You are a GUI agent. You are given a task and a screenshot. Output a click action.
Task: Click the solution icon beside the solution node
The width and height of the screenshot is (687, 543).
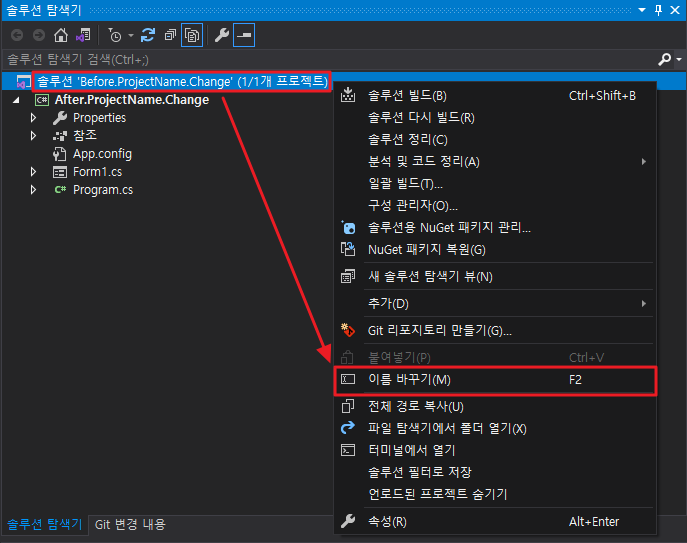pos(23,82)
